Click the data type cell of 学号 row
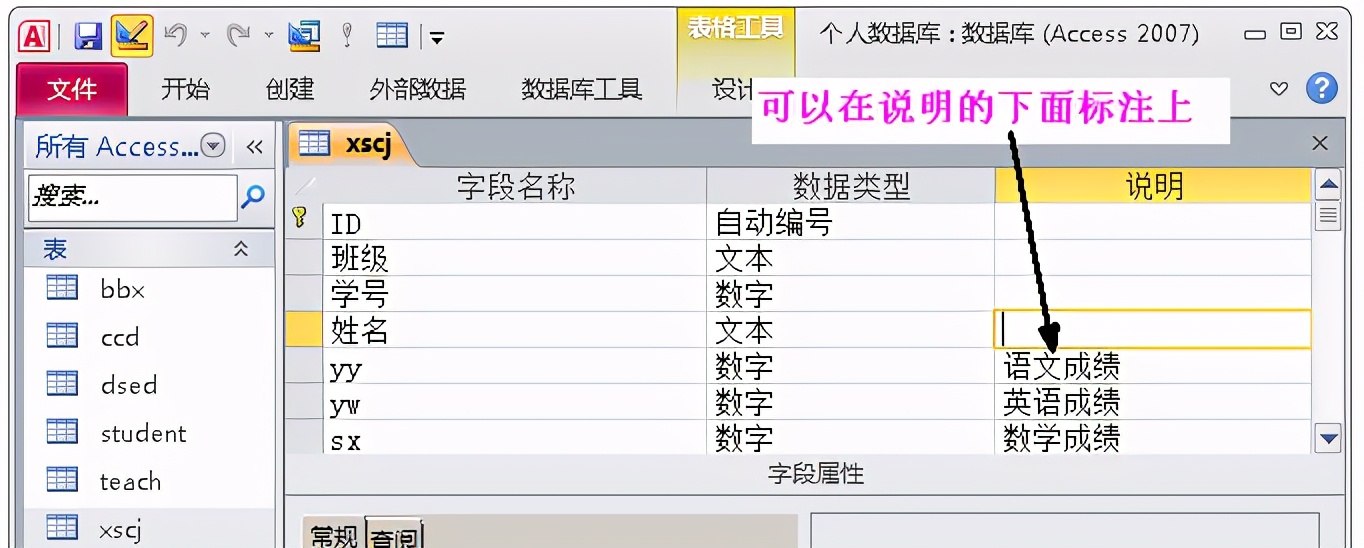This screenshot has width=1364, height=548. (x=851, y=294)
